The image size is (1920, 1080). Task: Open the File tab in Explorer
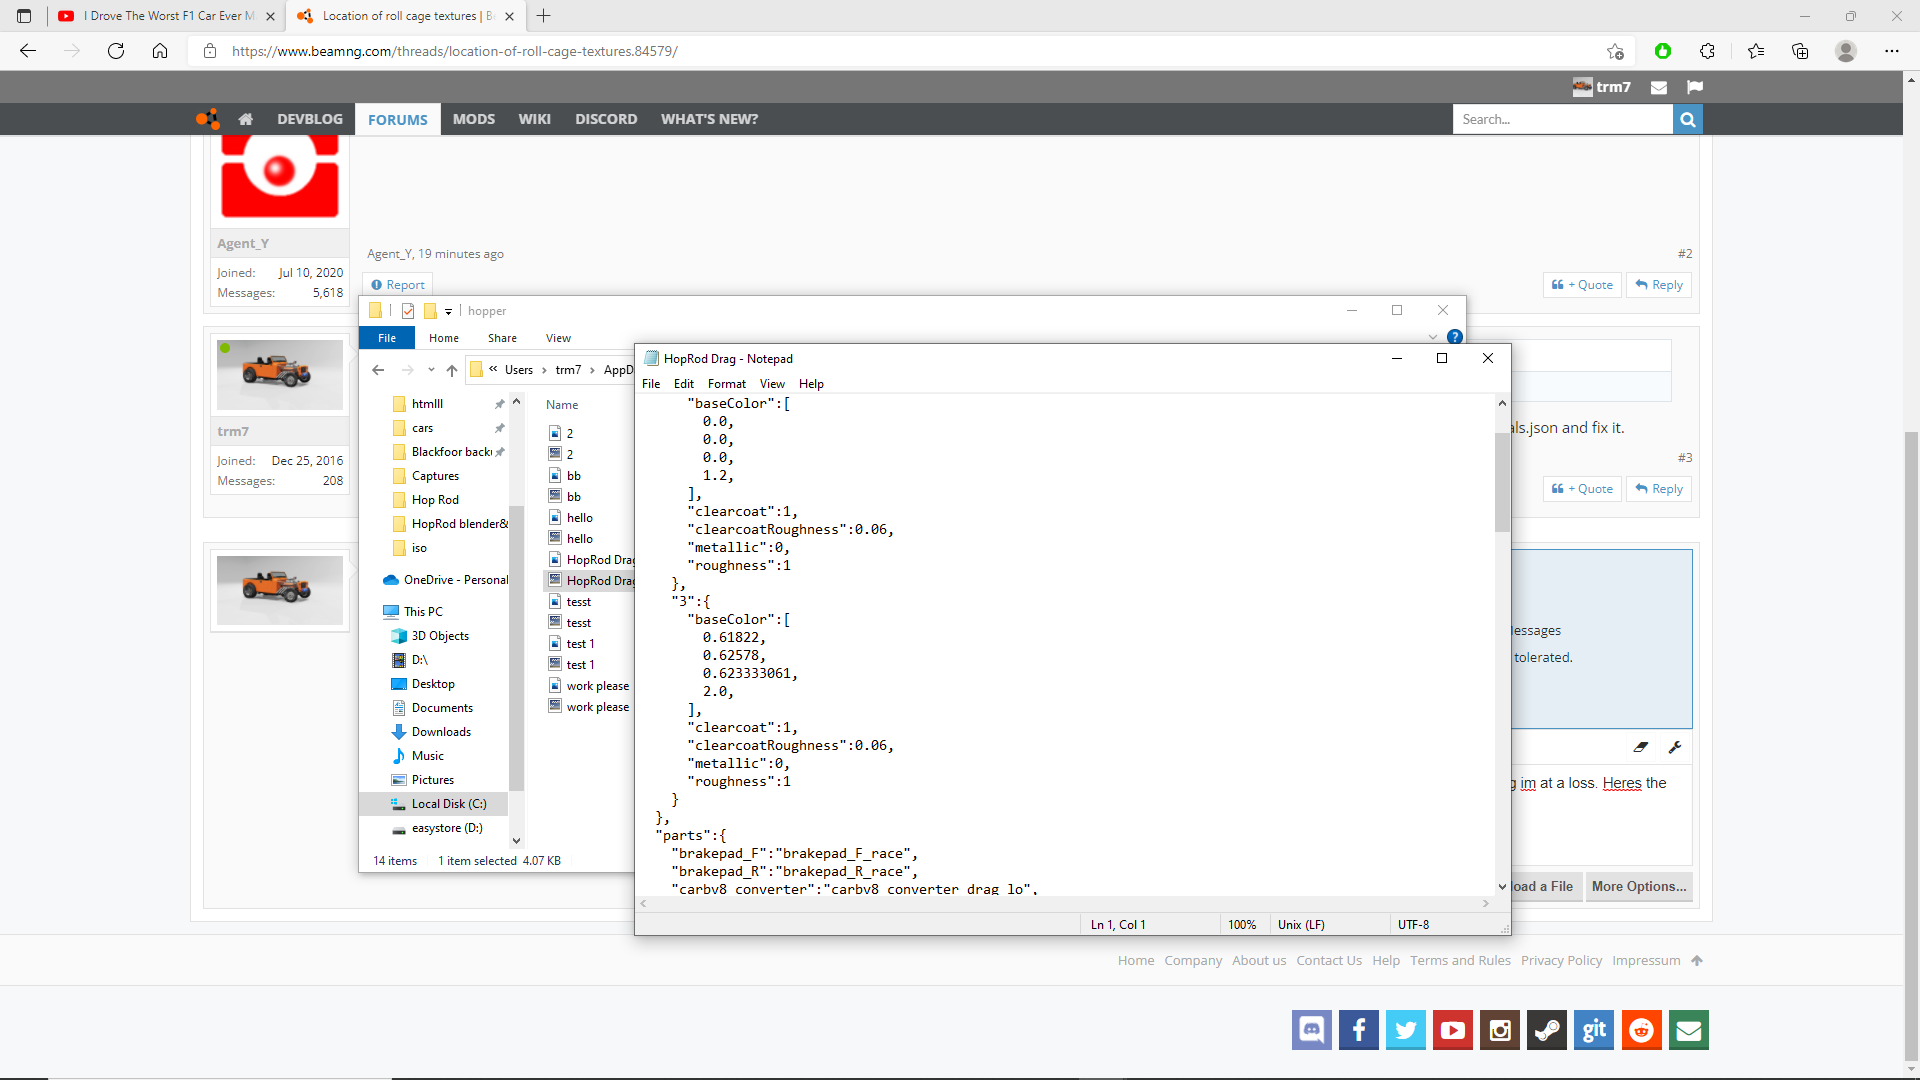(x=387, y=338)
